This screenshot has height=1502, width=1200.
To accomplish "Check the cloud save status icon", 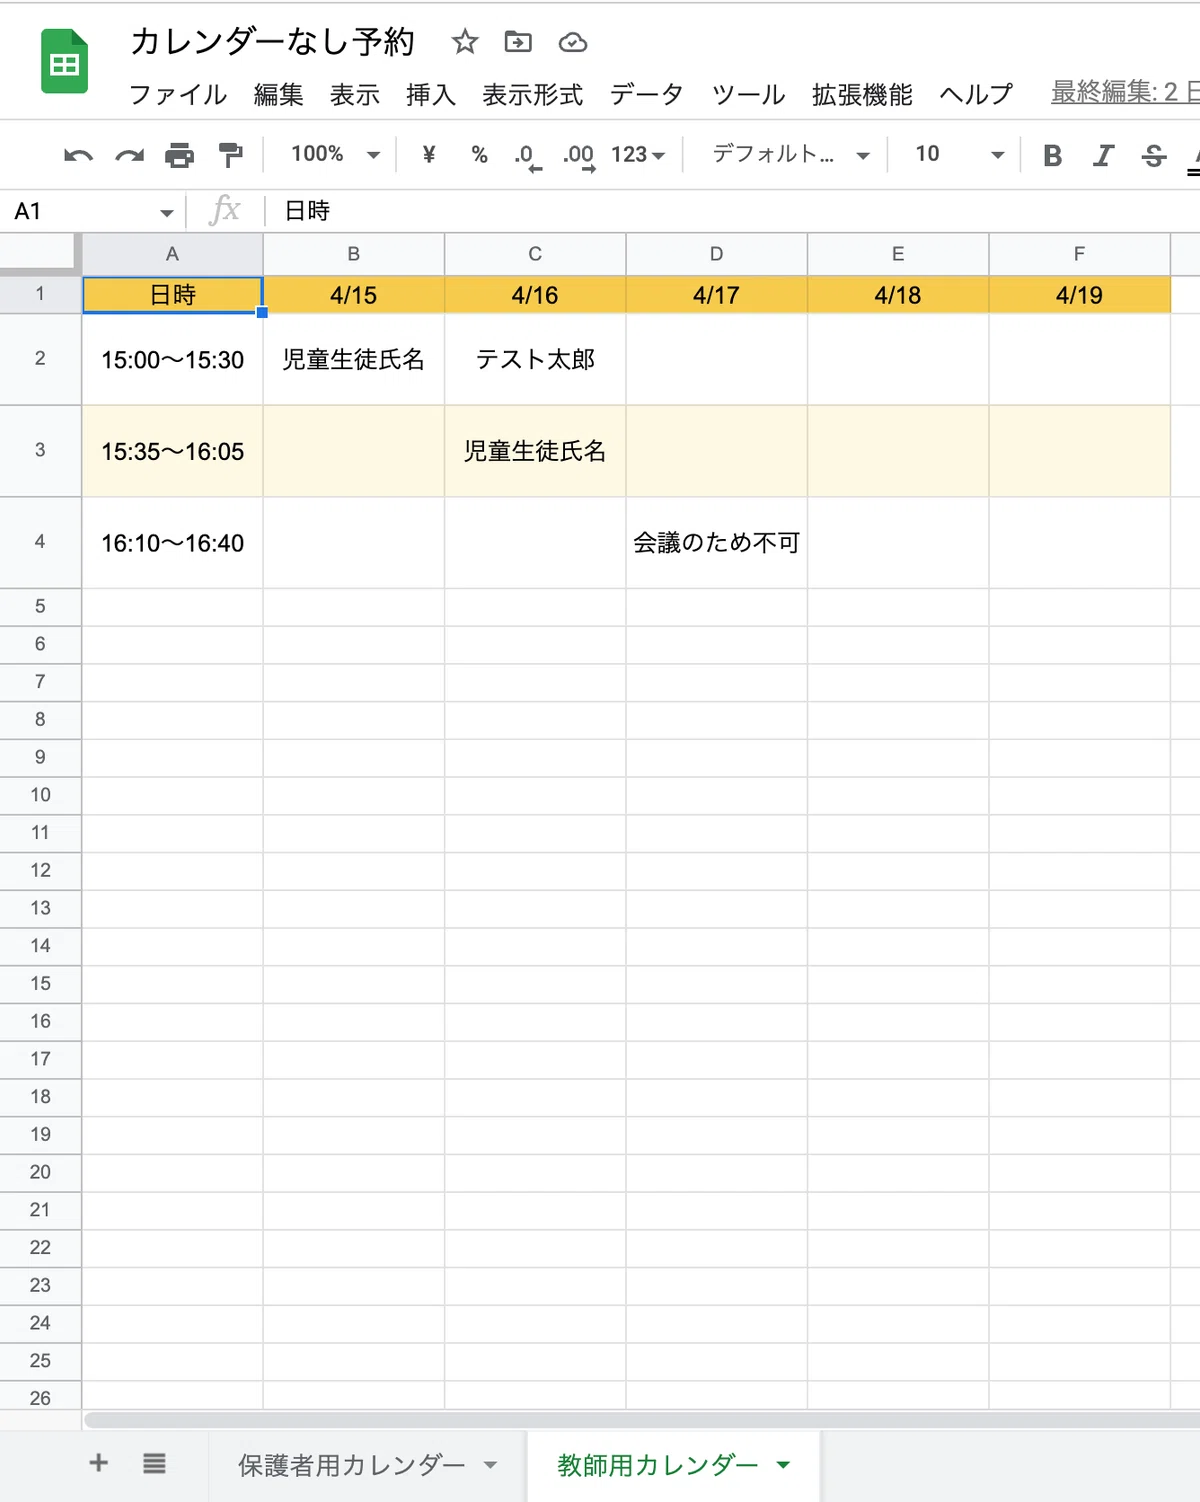I will (x=573, y=42).
